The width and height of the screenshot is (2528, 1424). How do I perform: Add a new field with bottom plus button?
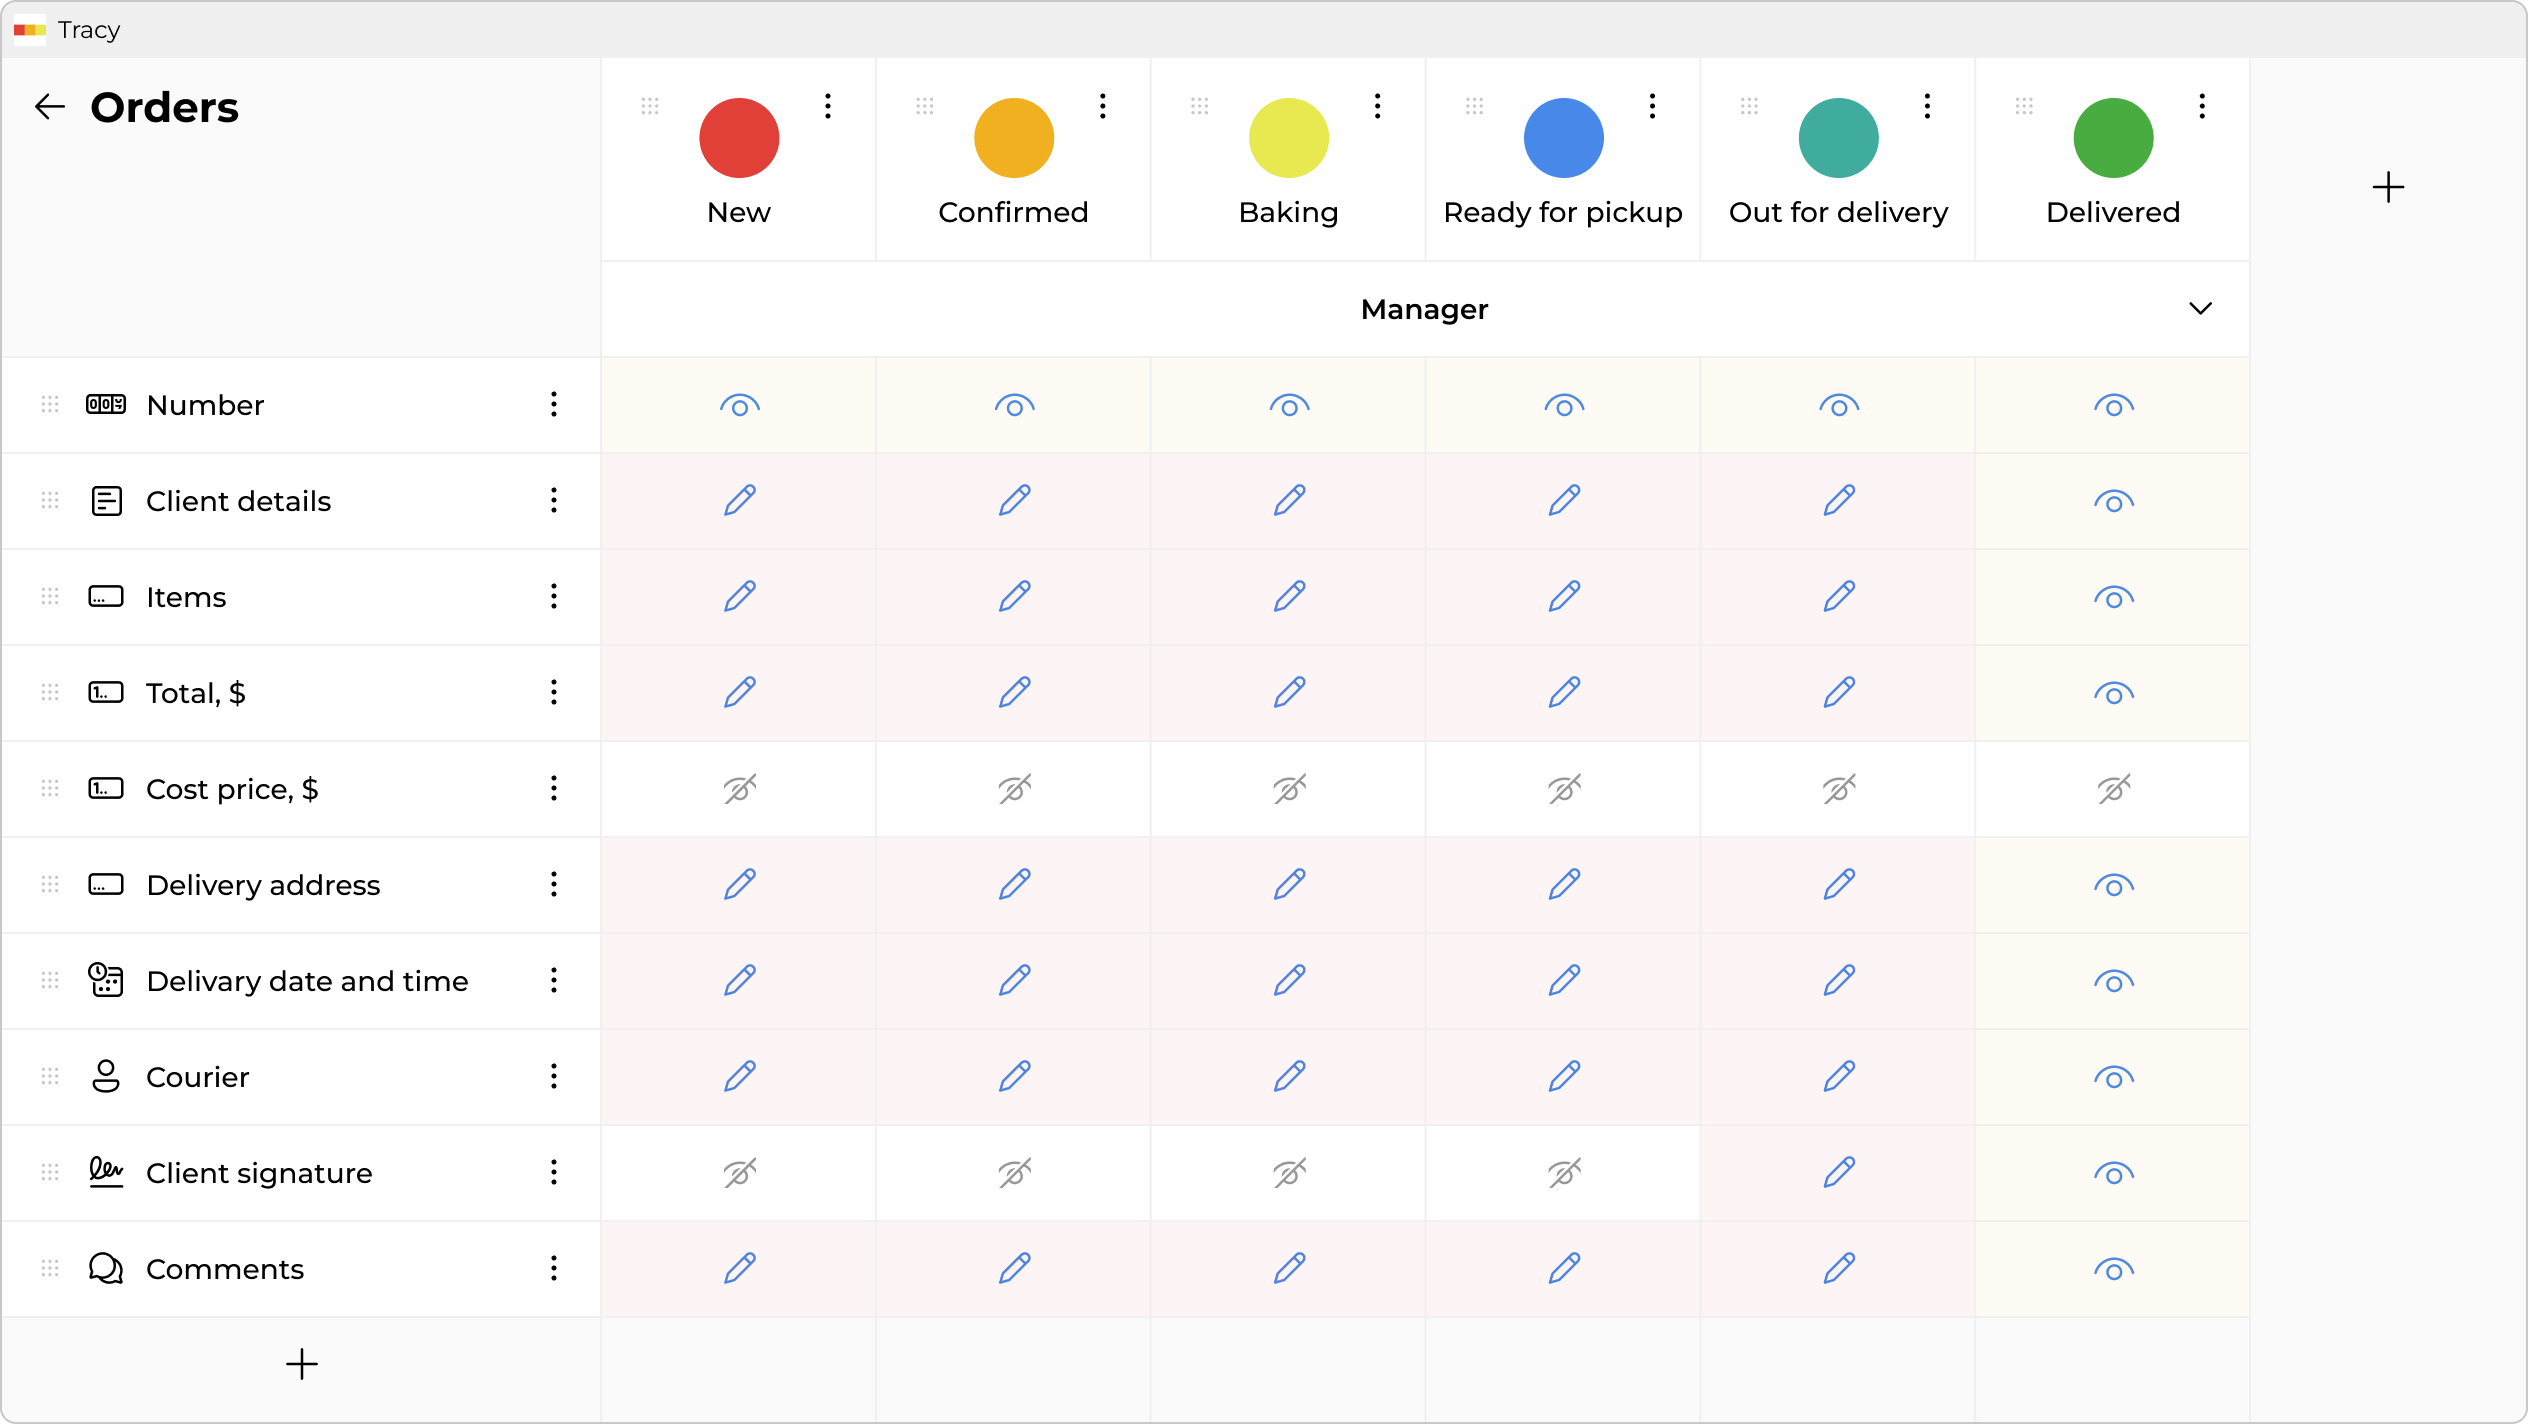click(x=301, y=1364)
